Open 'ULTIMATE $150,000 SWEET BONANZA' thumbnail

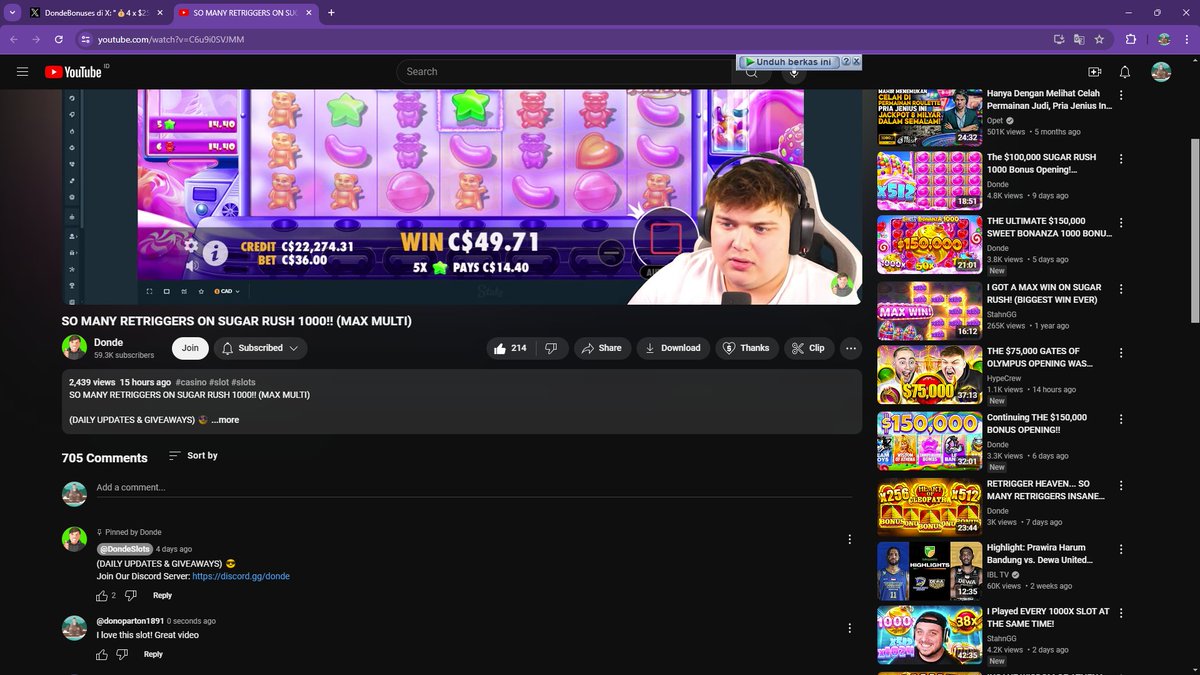pyautogui.click(x=927, y=245)
